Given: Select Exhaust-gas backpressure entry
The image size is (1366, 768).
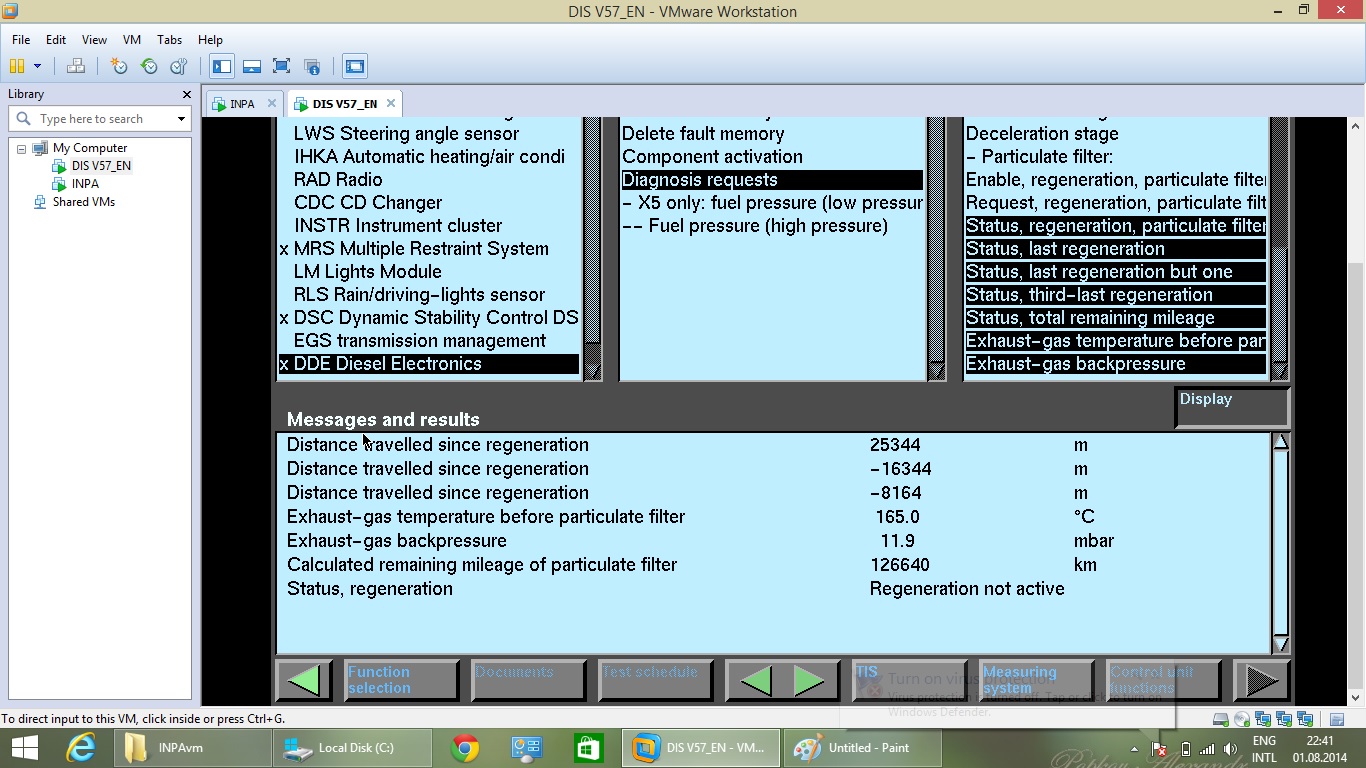Looking at the screenshot, I should 1116,364.
